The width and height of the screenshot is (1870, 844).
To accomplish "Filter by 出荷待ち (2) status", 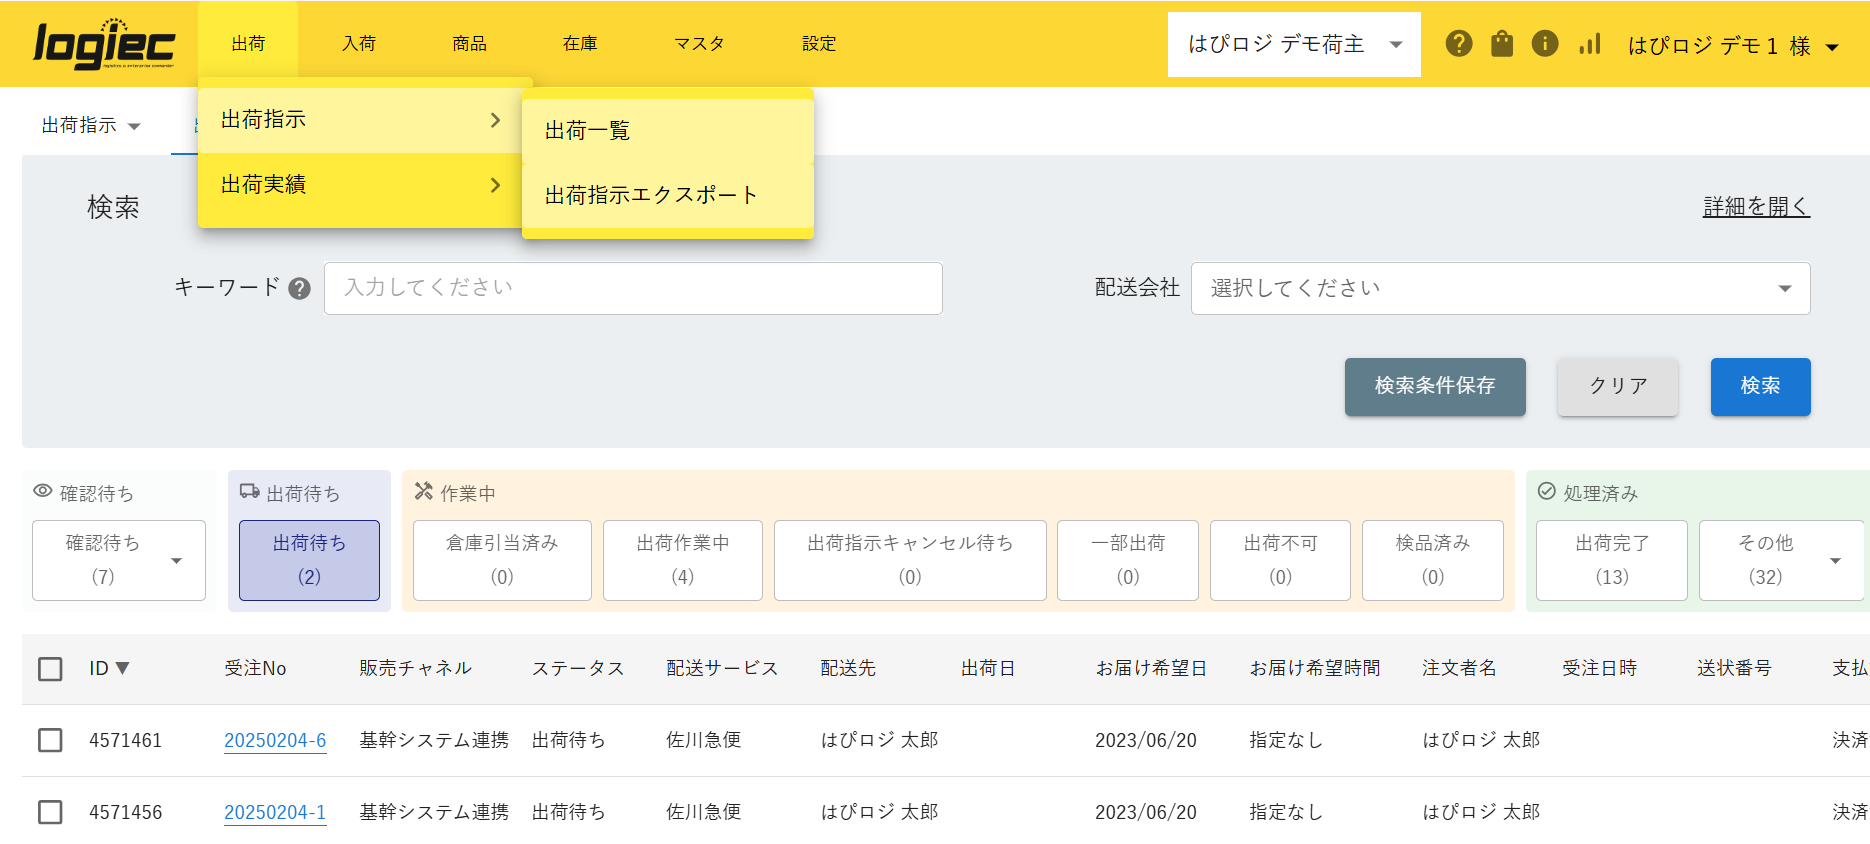I will [x=309, y=560].
